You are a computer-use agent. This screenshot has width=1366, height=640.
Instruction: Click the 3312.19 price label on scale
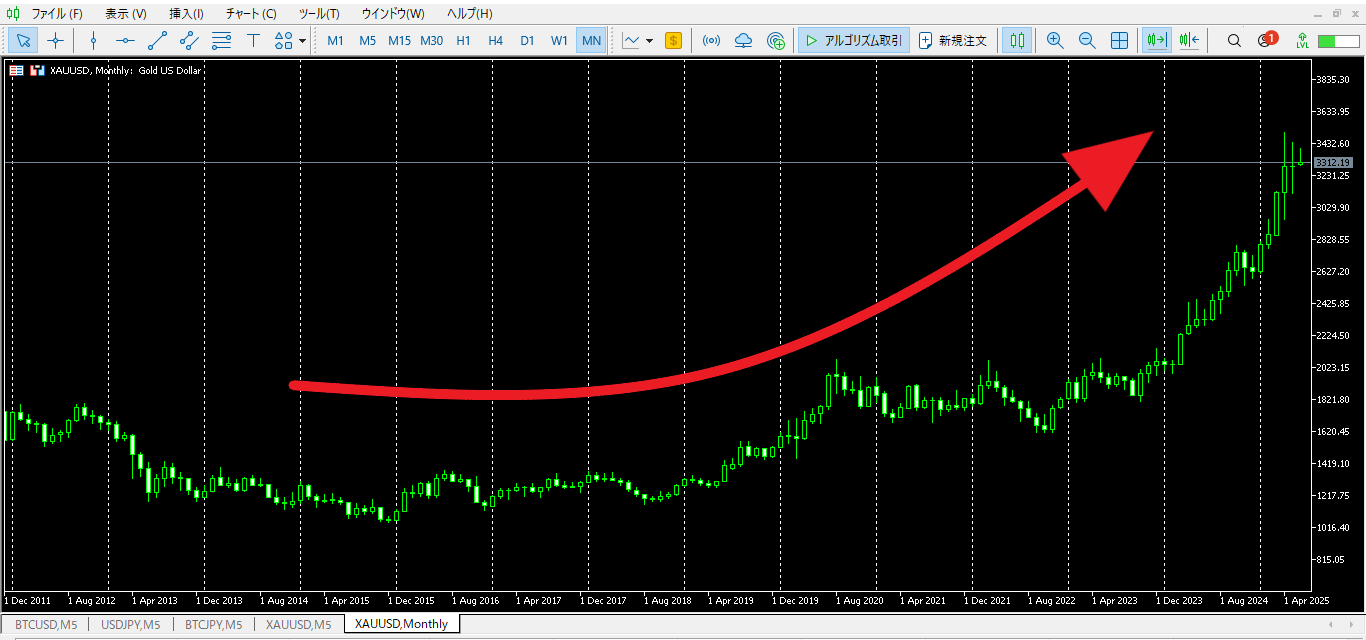click(x=1332, y=162)
